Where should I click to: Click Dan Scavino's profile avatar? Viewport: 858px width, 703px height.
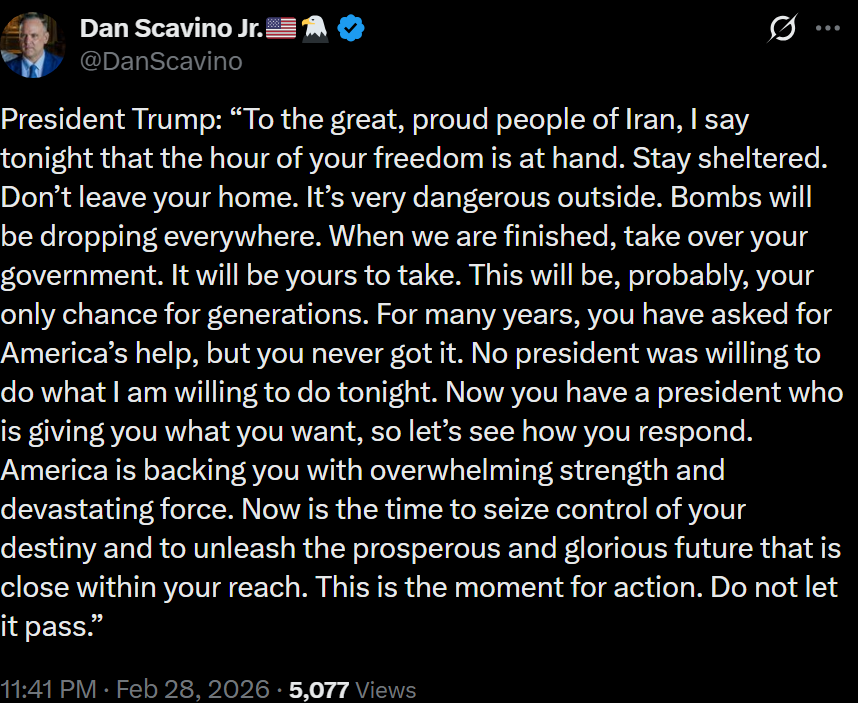tap(32, 43)
